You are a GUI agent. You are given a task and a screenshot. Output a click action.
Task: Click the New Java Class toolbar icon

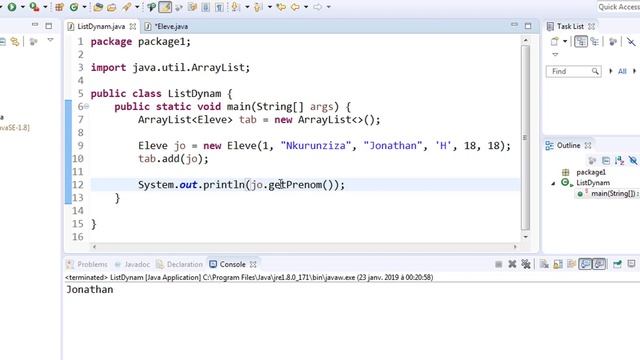74,7
